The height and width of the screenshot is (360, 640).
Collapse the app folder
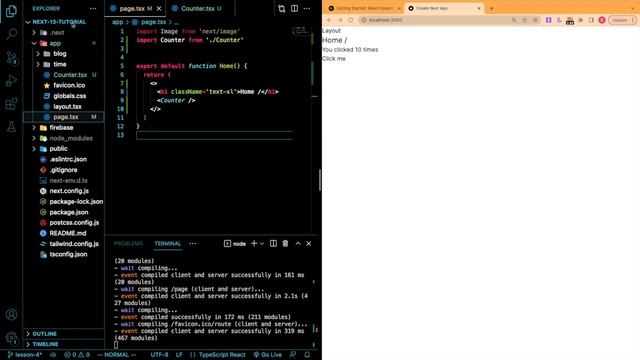(x=34, y=43)
